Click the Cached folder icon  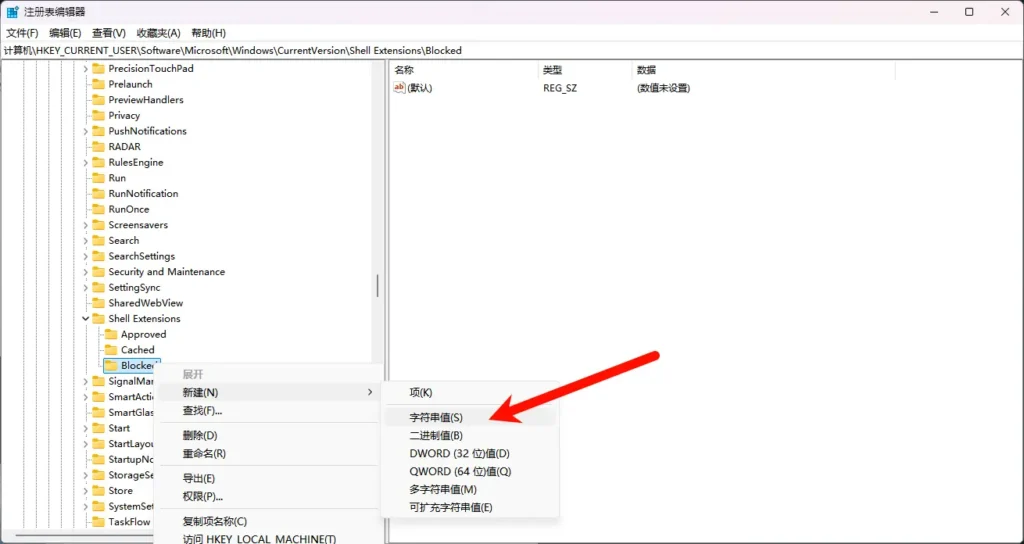[x=110, y=351]
